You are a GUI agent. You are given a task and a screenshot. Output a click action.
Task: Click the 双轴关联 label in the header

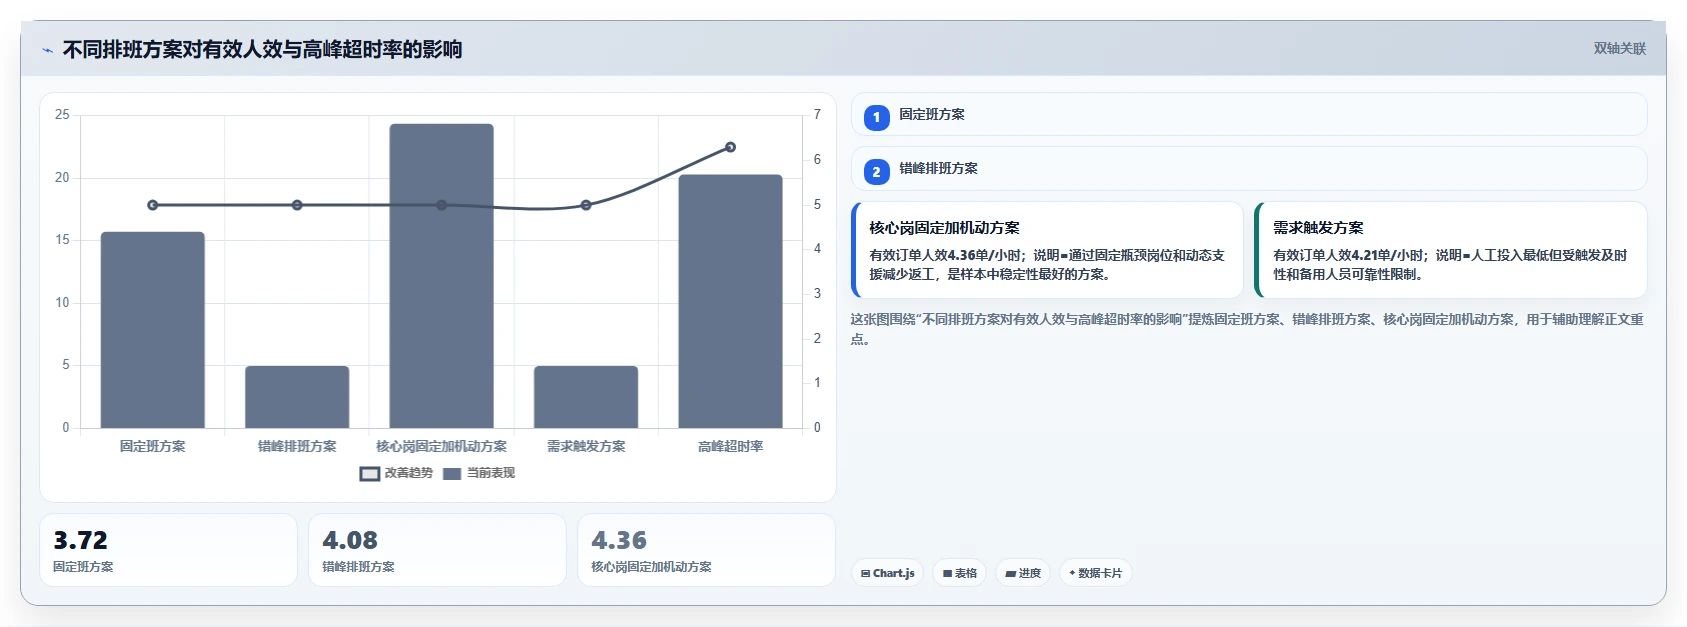1619,48
